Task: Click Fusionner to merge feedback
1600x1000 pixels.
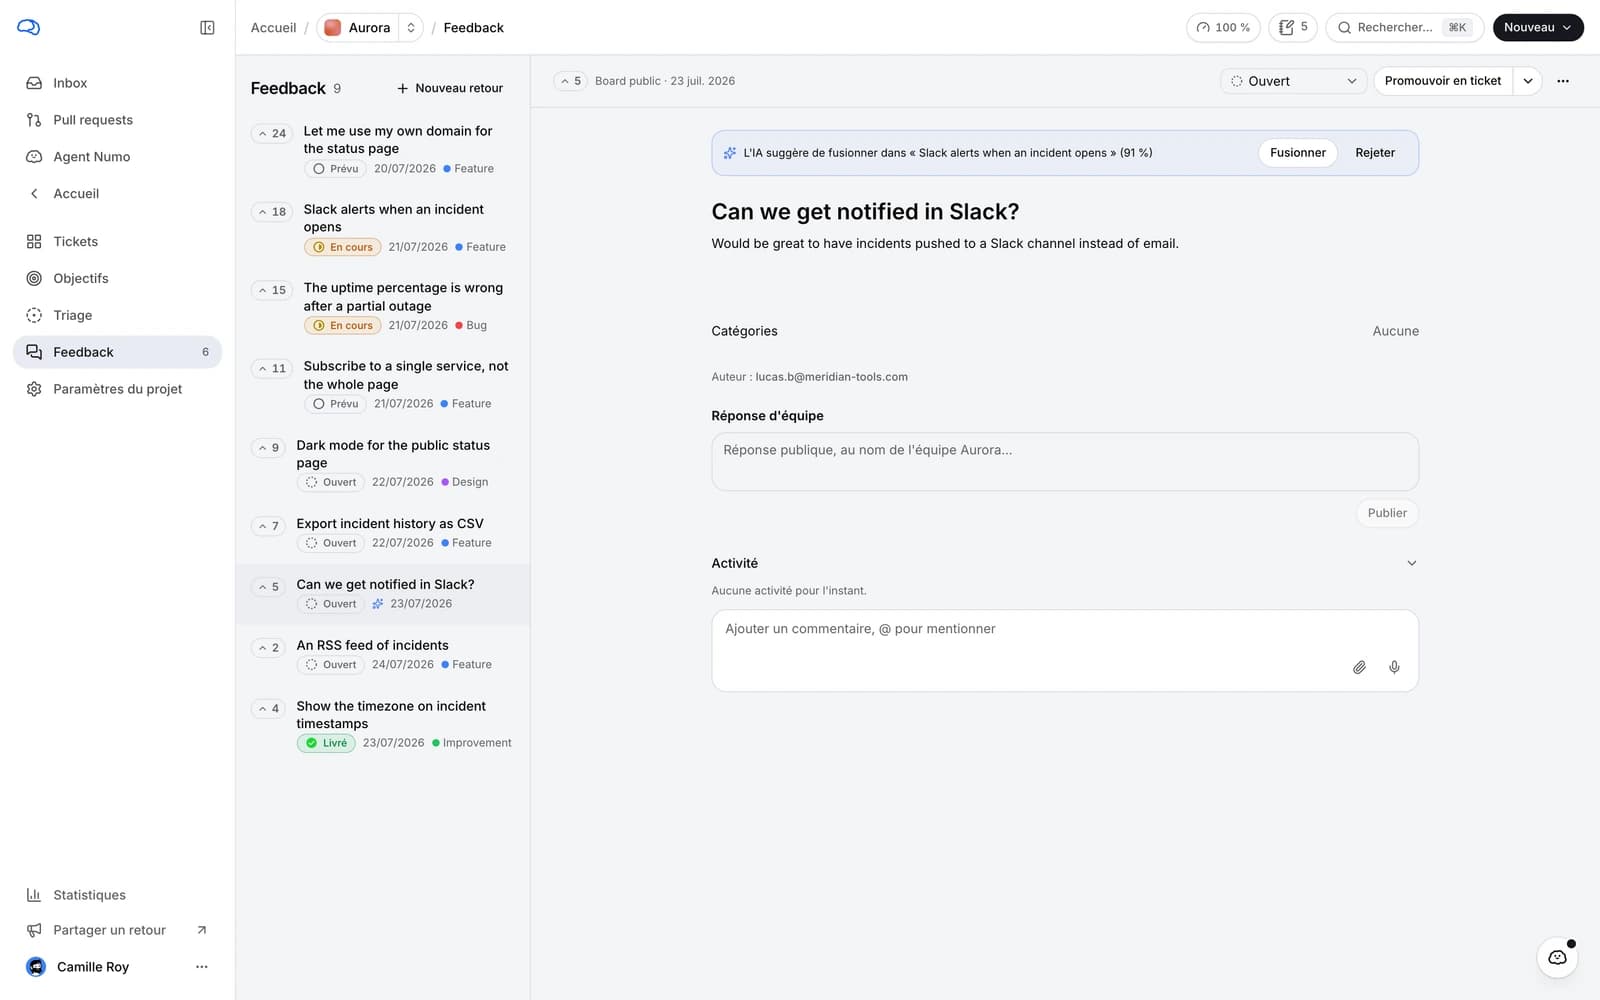Action: (x=1298, y=153)
